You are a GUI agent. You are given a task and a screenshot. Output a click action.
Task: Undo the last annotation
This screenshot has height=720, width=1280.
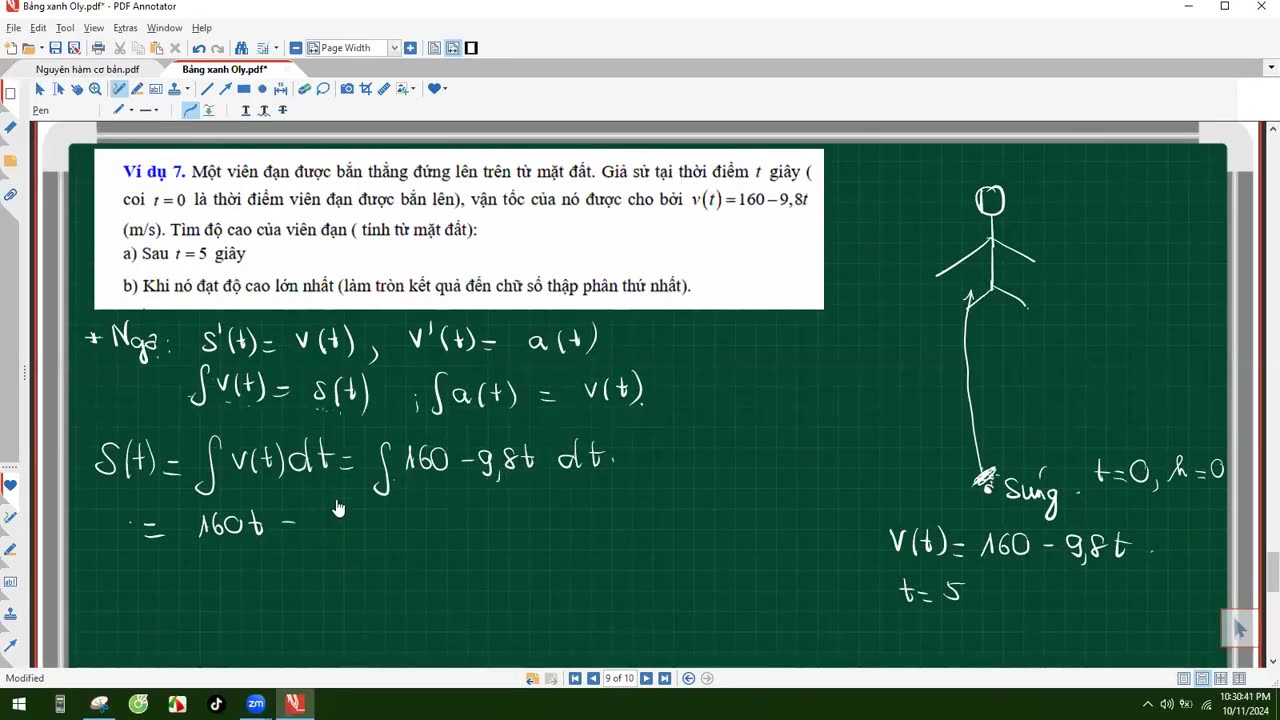point(198,48)
